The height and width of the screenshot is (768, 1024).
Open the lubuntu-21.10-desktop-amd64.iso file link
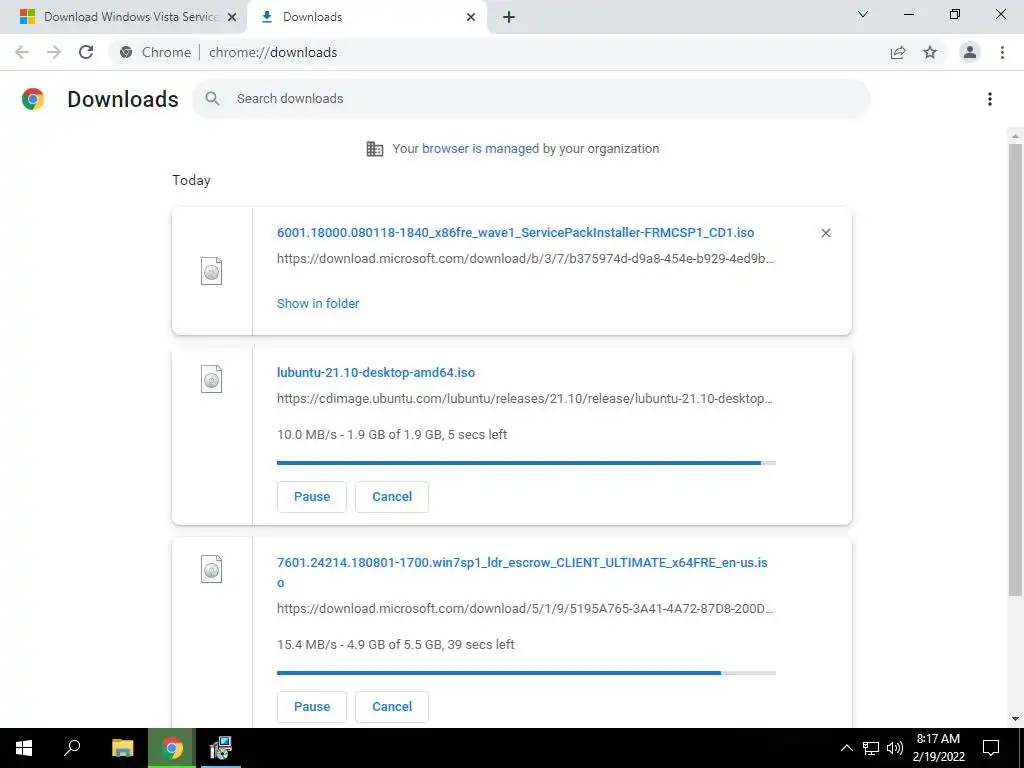376,373
